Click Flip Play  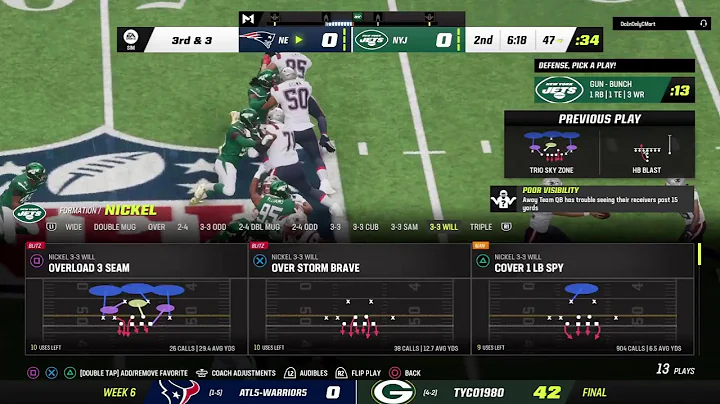pyautogui.click(x=366, y=373)
